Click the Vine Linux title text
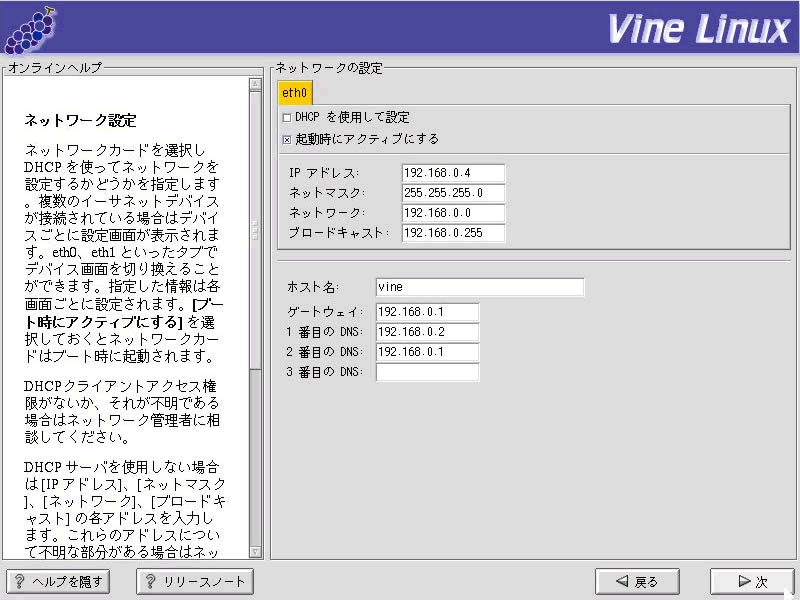This screenshot has width=800, height=600. point(699,29)
